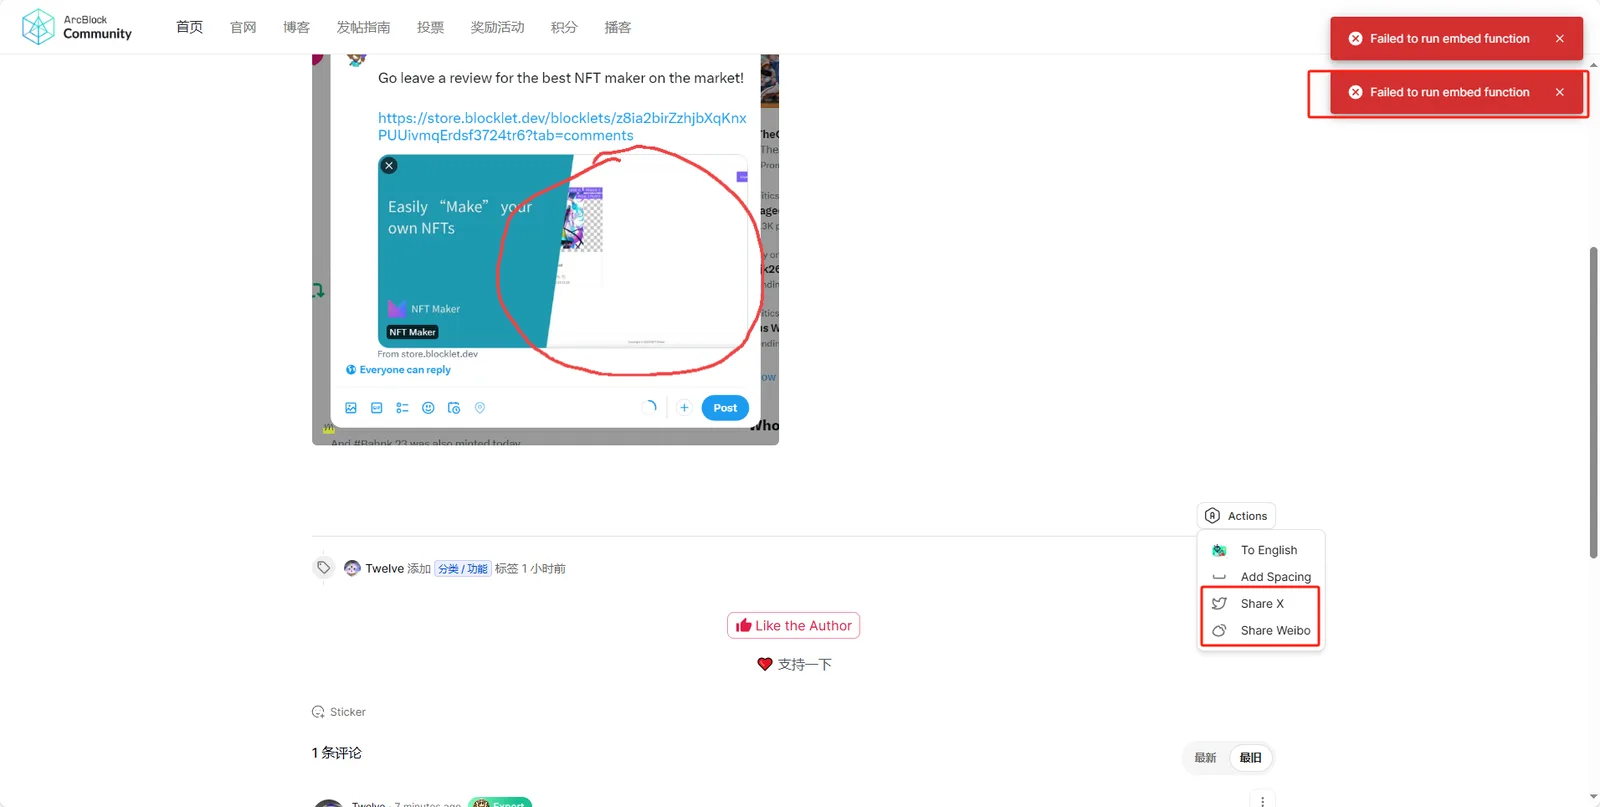Sort comments by 最新
This screenshot has height=807, width=1600.
point(1205,758)
